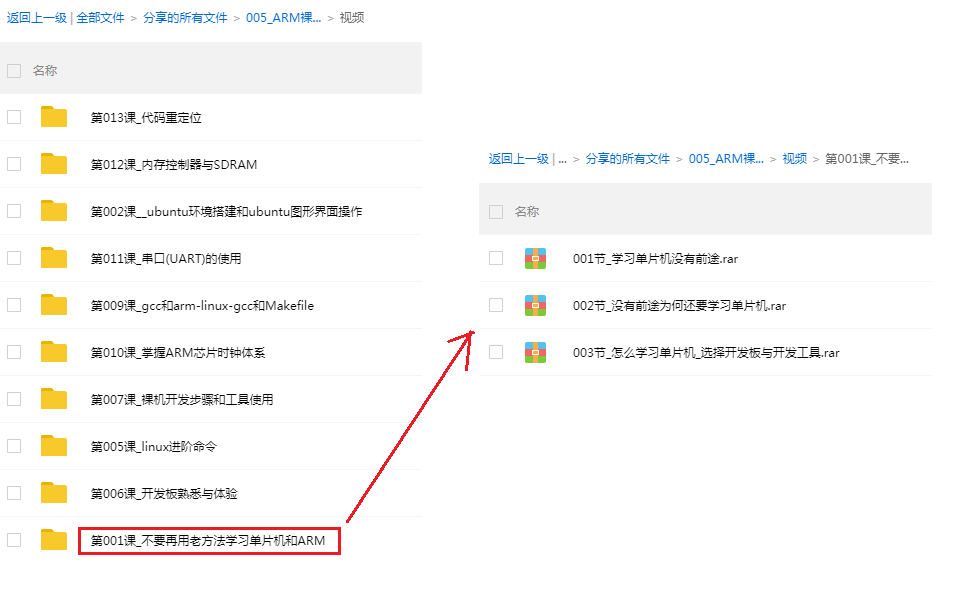Click folder icon of 第002课 ubuntu环境搭建
Viewport: 963px width, 596px height.
coord(54,211)
